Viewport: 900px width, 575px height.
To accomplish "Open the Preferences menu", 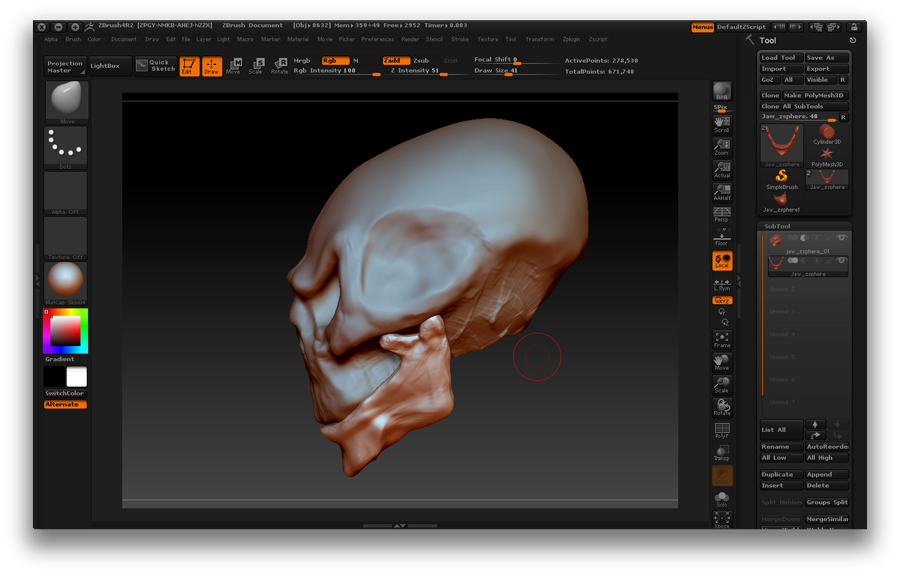I will click(377, 40).
